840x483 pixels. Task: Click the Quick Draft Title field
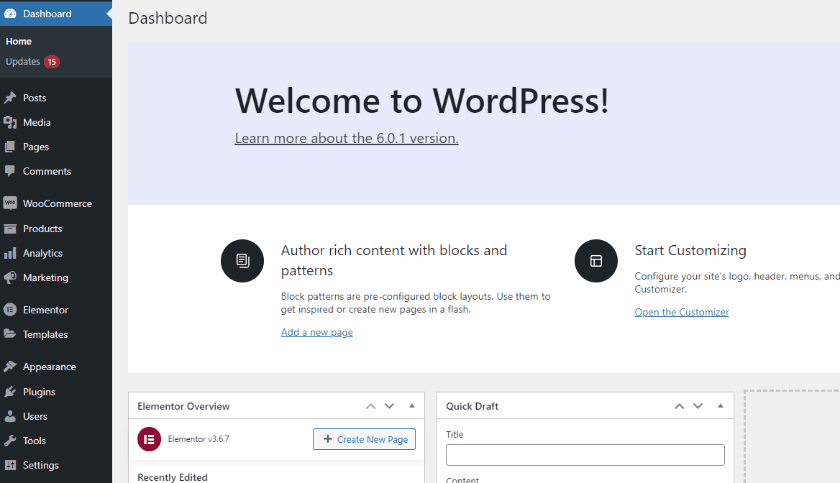(585, 455)
